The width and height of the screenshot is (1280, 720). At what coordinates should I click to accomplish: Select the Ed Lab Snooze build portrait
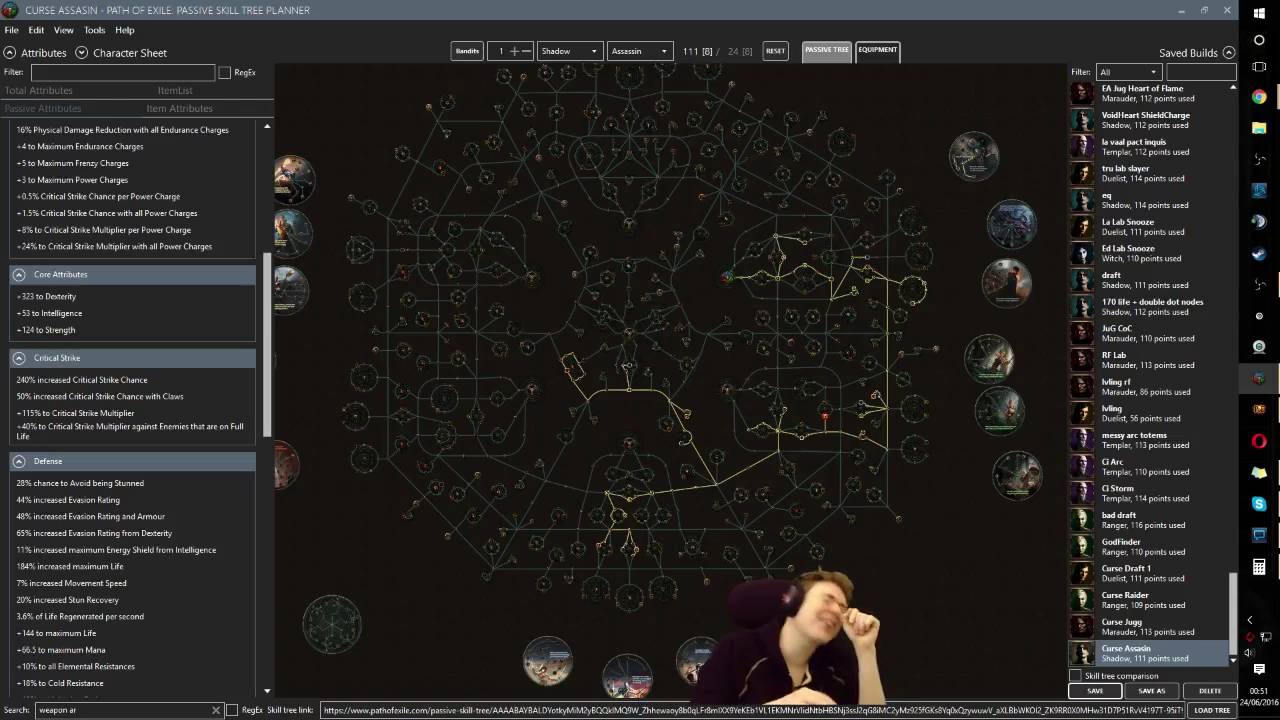pyautogui.click(x=1082, y=253)
